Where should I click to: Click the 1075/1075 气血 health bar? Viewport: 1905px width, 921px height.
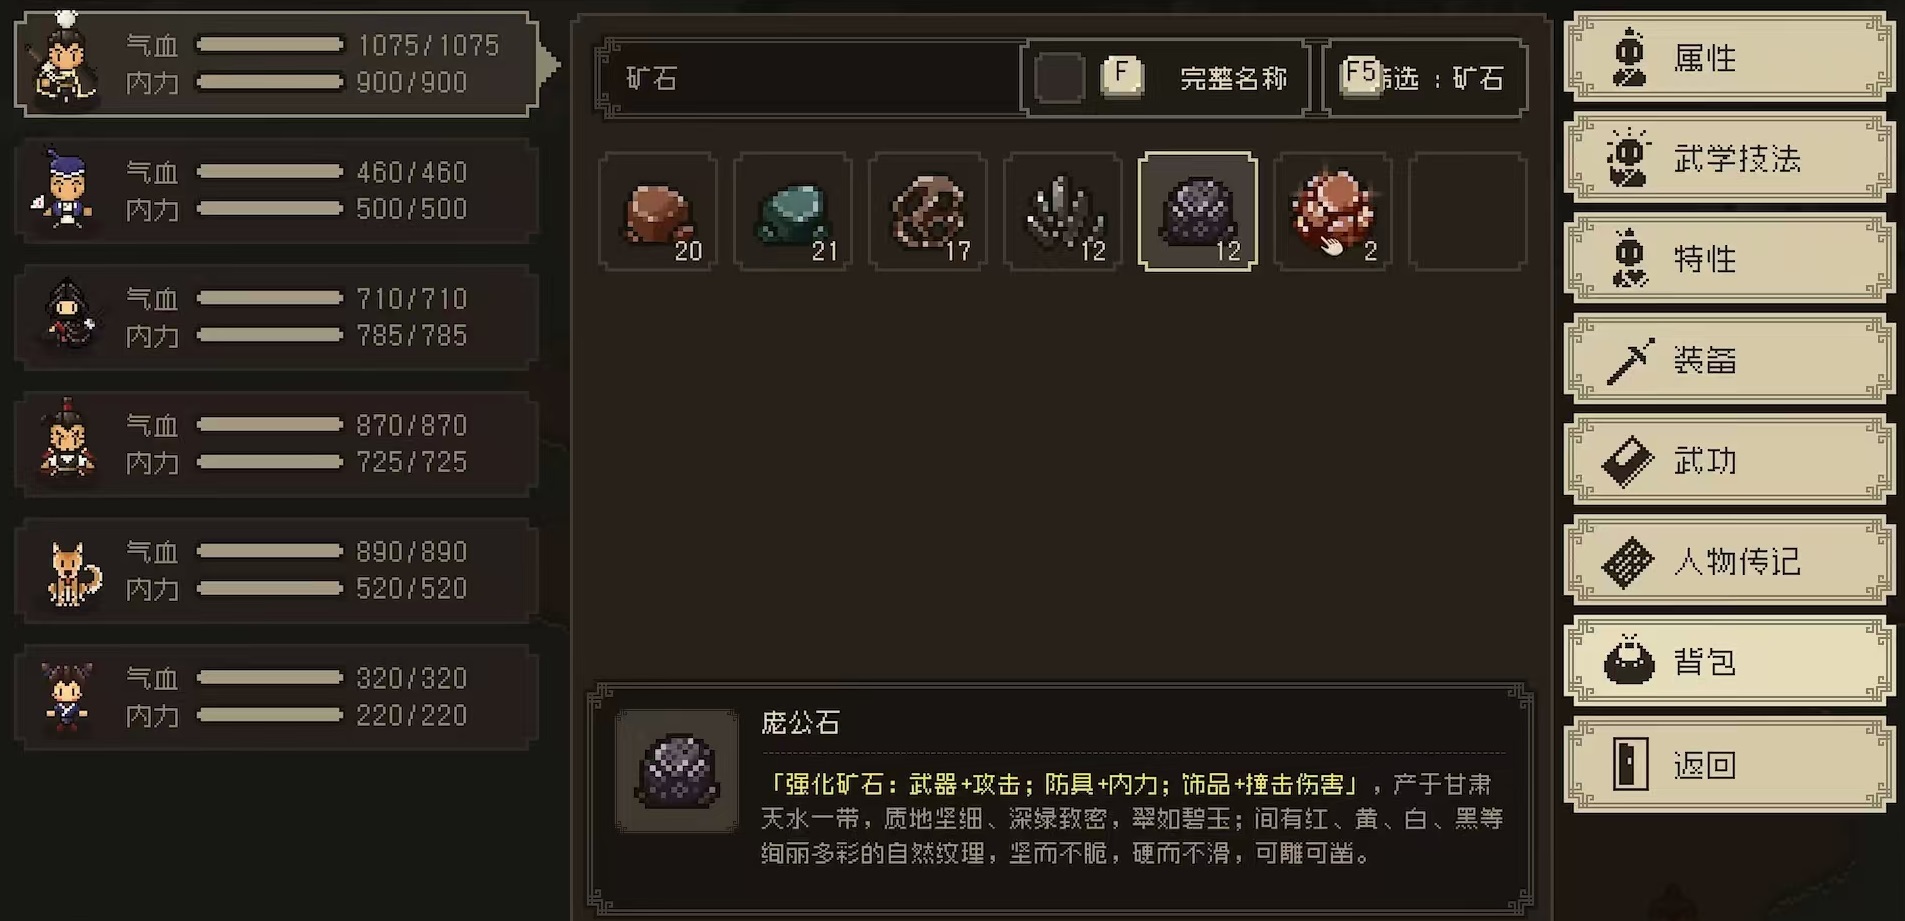point(270,45)
